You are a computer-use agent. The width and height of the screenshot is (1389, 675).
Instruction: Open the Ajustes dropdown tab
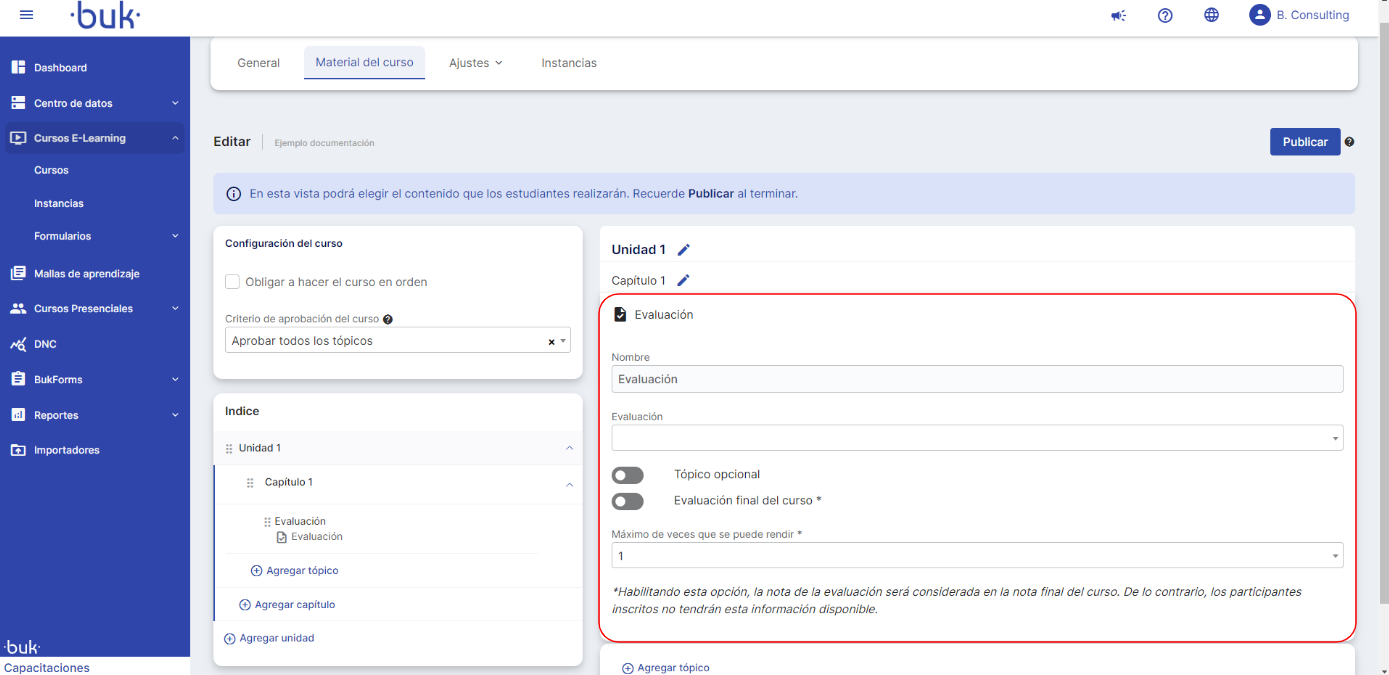pyautogui.click(x=475, y=63)
